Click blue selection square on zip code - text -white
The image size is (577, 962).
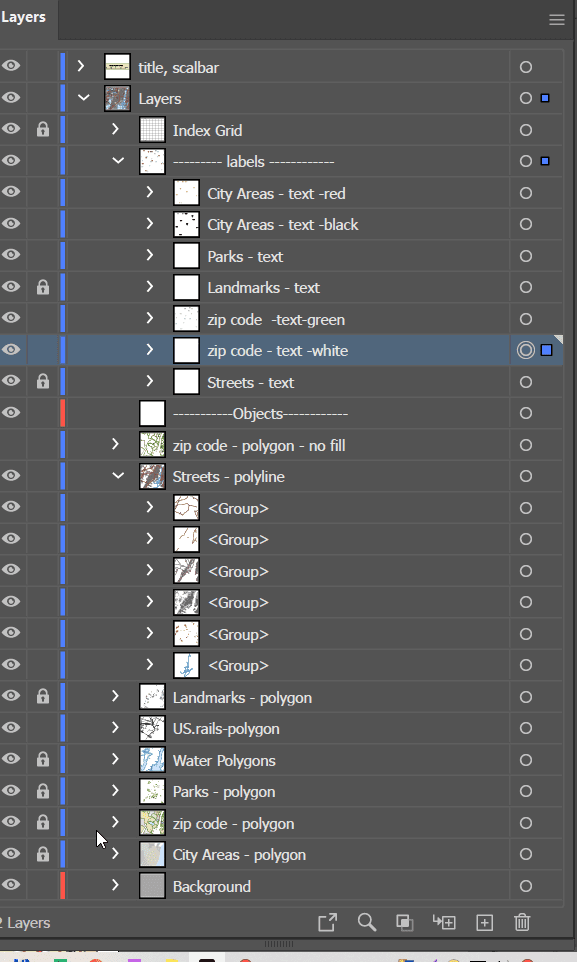[546, 350]
